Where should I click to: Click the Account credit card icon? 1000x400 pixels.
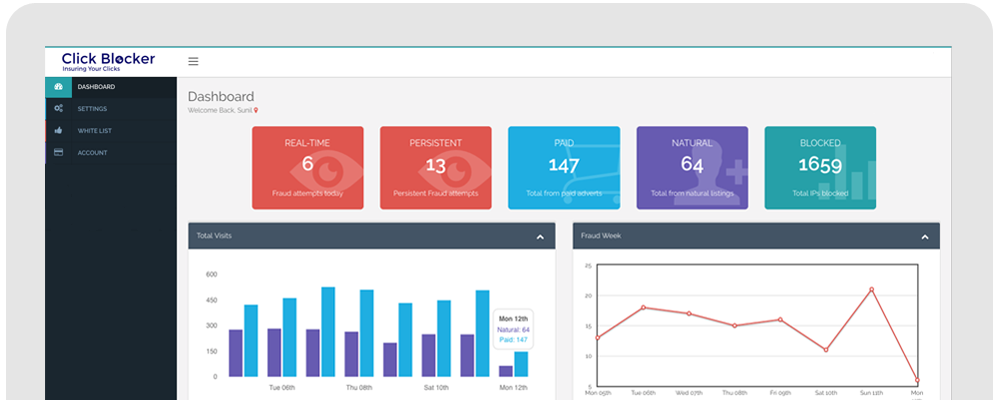click(x=58, y=152)
